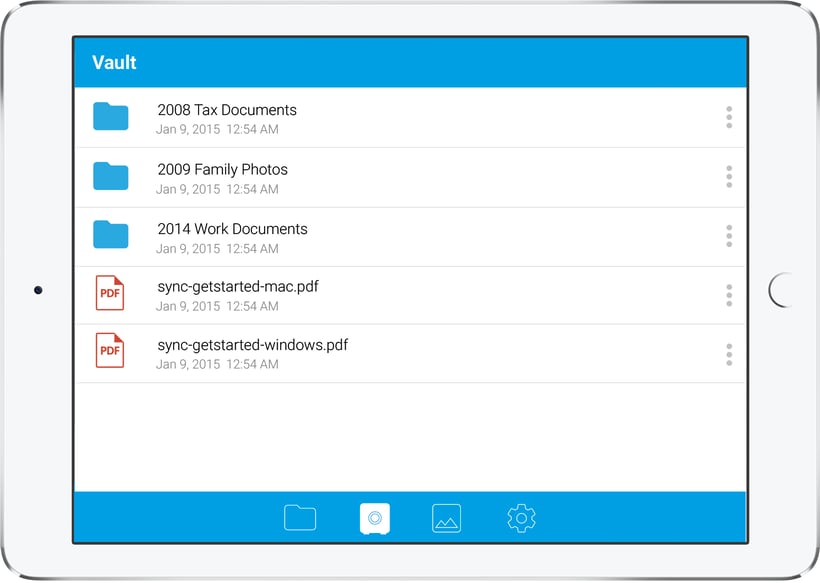Click the 2014 Work Documents folder icon
This screenshot has height=583, width=820.
click(110, 234)
